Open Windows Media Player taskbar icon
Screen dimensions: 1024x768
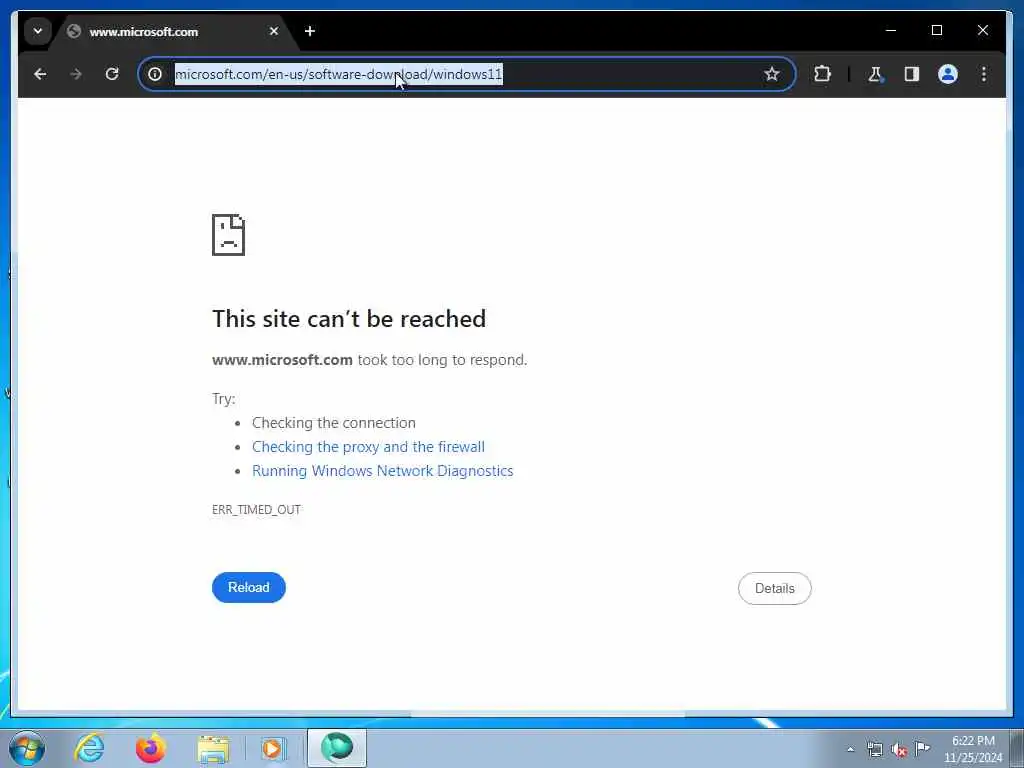tap(272, 748)
